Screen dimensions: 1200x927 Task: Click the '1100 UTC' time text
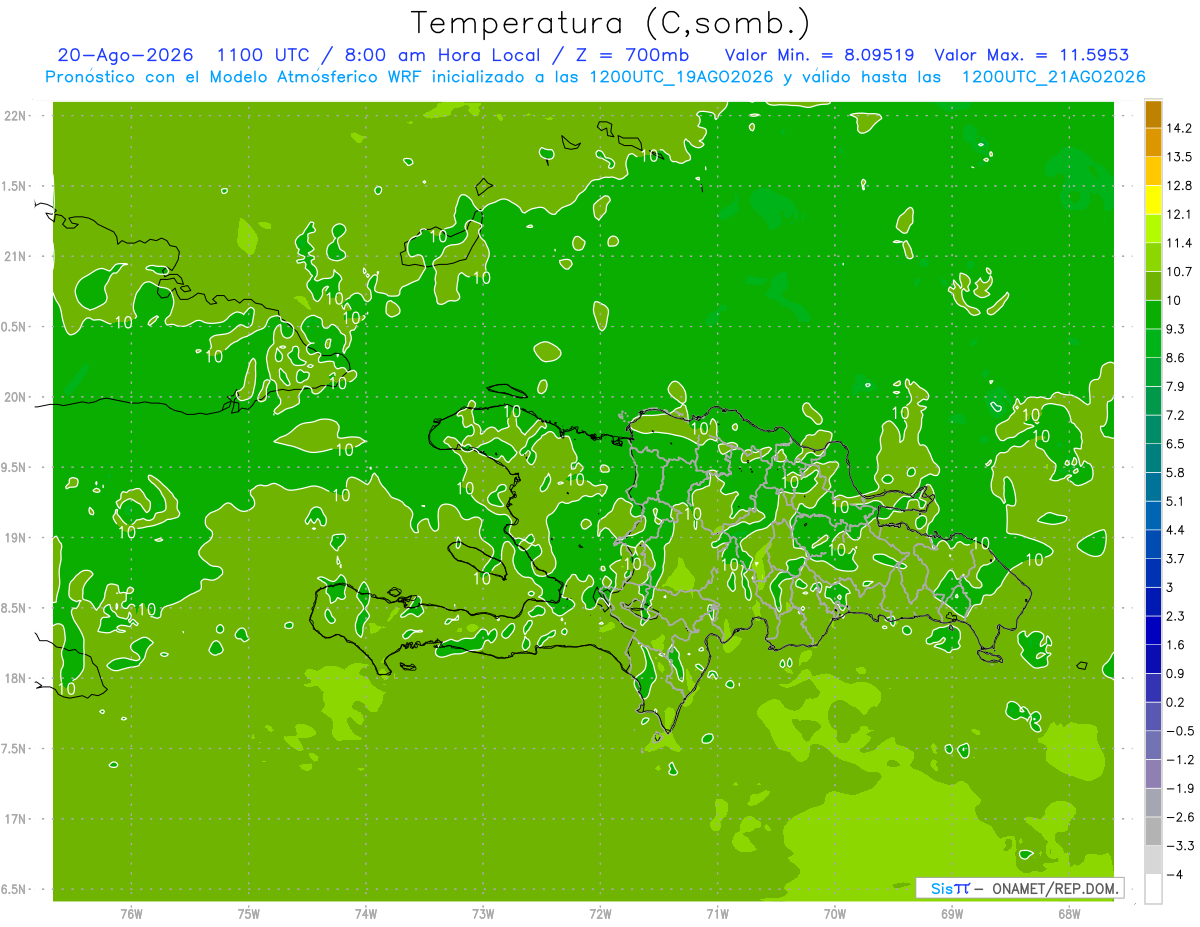tap(265, 55)
